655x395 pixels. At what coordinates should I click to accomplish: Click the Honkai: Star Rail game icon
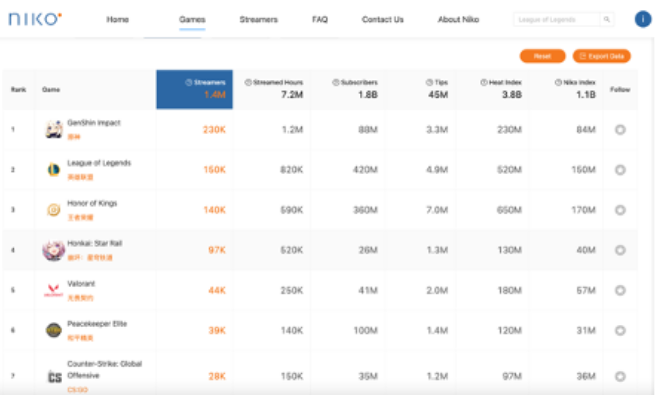tap(53, 250)
